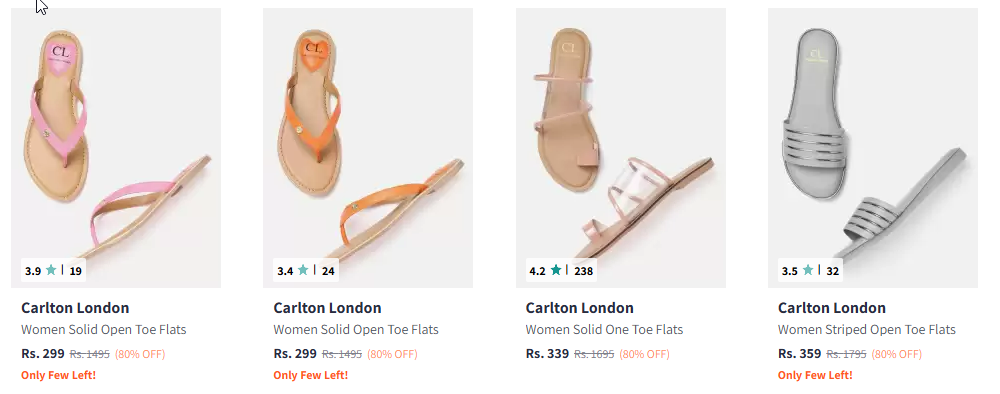Open Carlton London brand for grey slides
This screenshot has width=1000, height=394.
[832, 308]
